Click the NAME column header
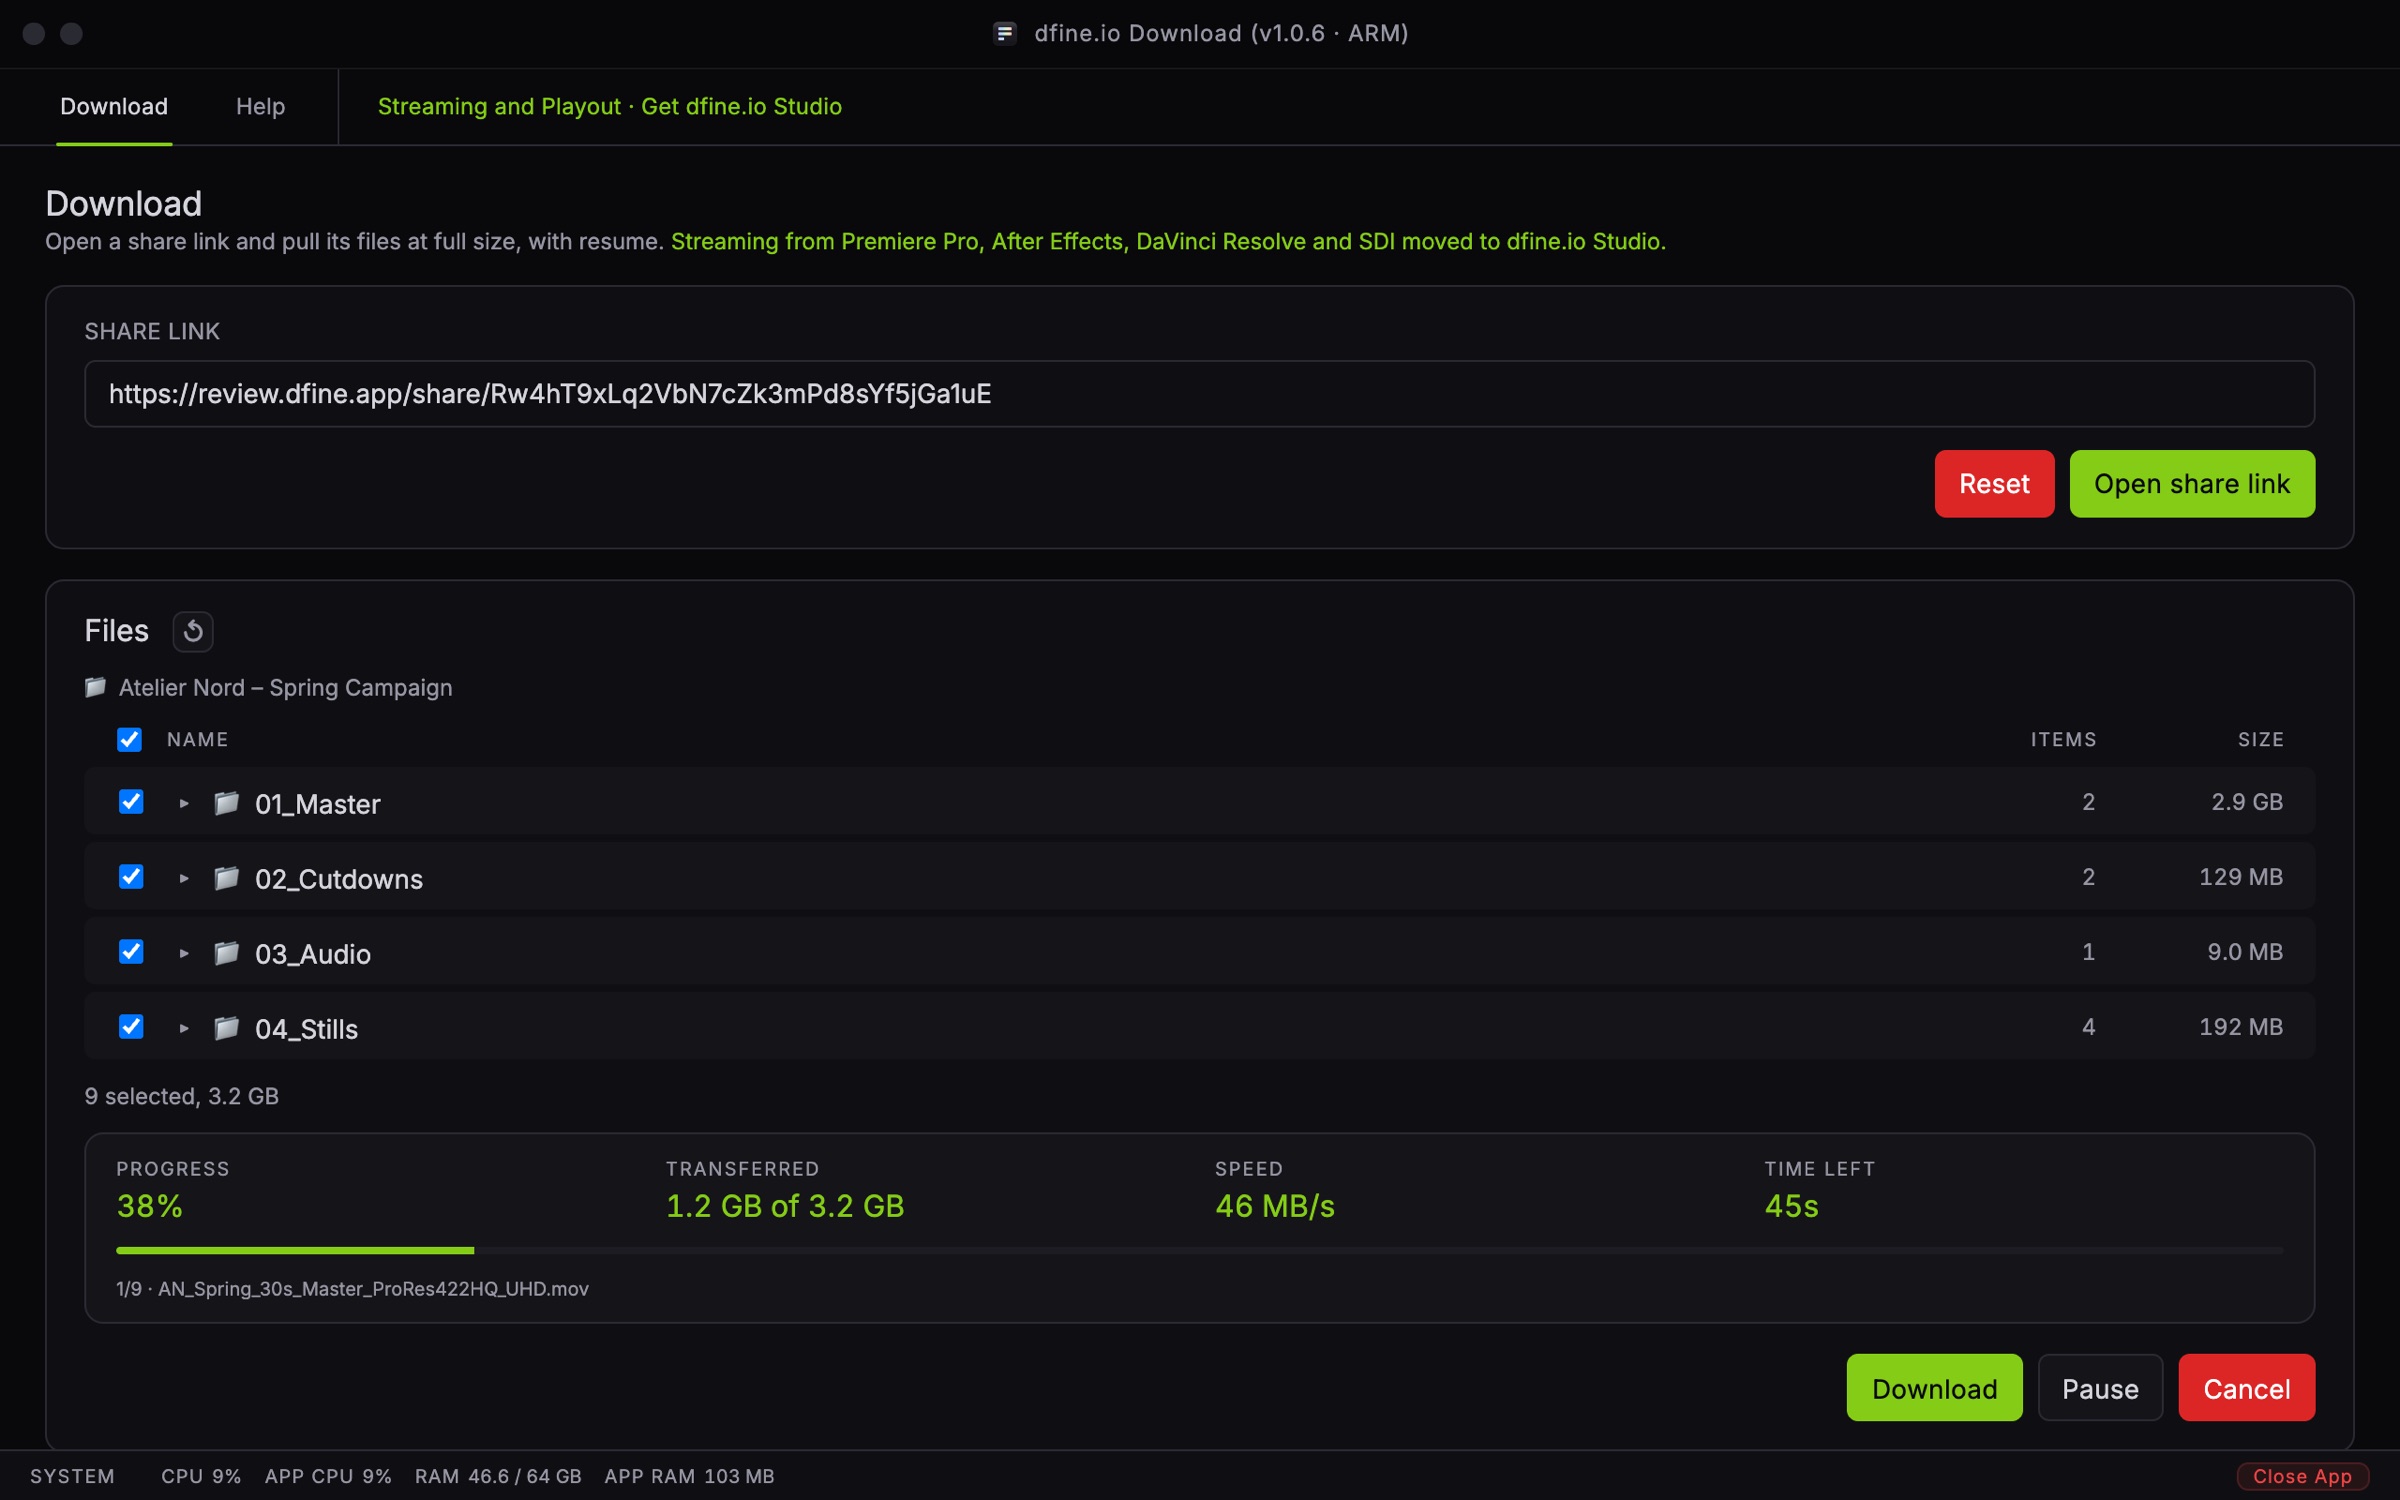The image size is (2400, 1500). pyautogui.click(x=198, y=739)
